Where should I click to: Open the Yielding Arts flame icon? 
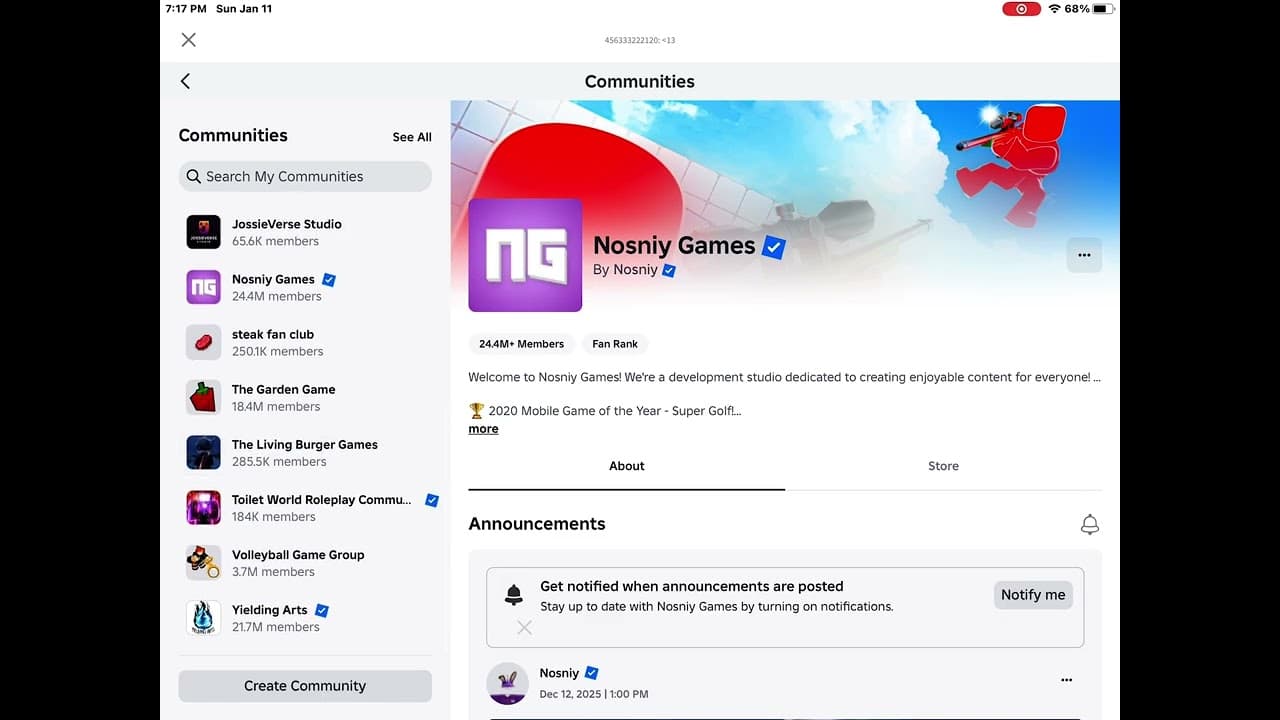(204, 617)
